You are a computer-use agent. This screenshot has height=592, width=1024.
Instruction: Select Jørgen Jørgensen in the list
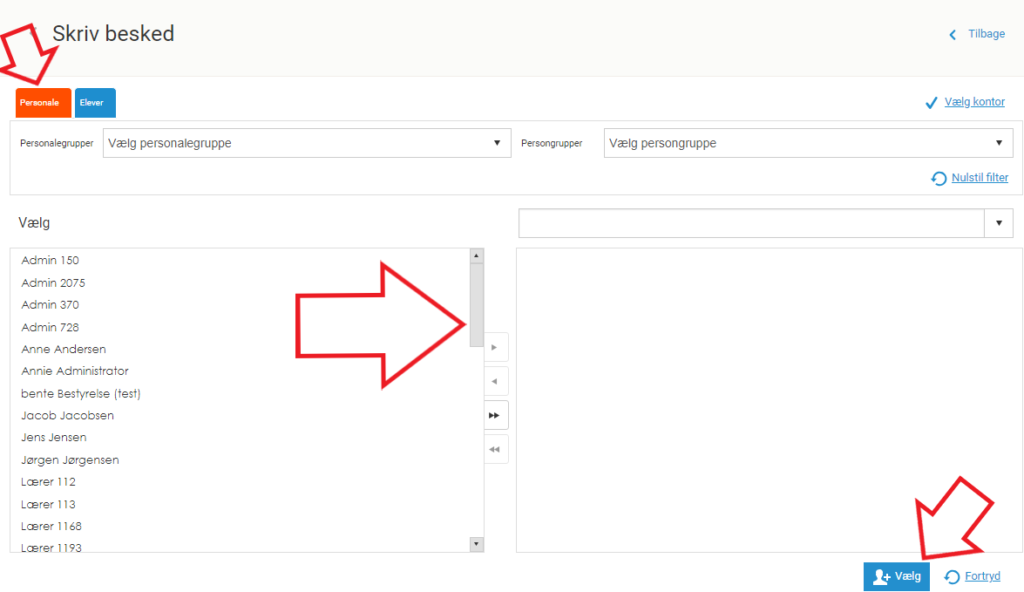70,460
